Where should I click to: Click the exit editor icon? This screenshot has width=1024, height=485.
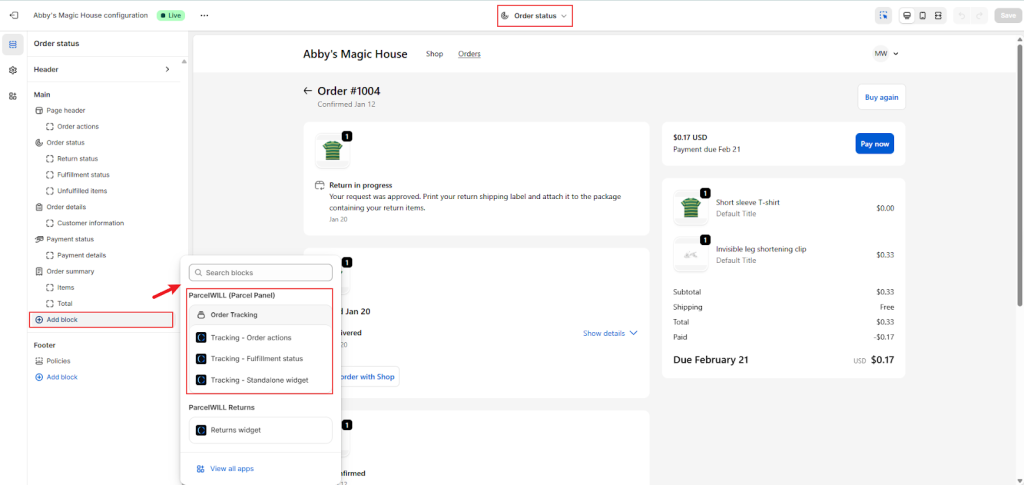[14, 15]
